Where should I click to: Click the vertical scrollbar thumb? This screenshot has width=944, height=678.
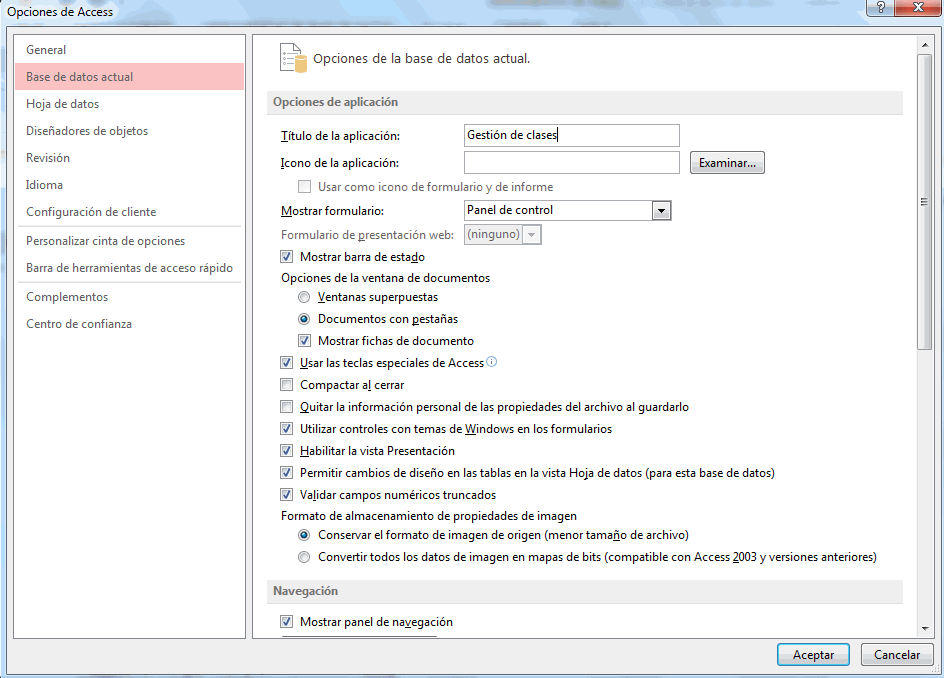pyautogui.click(x=925, y=202)
